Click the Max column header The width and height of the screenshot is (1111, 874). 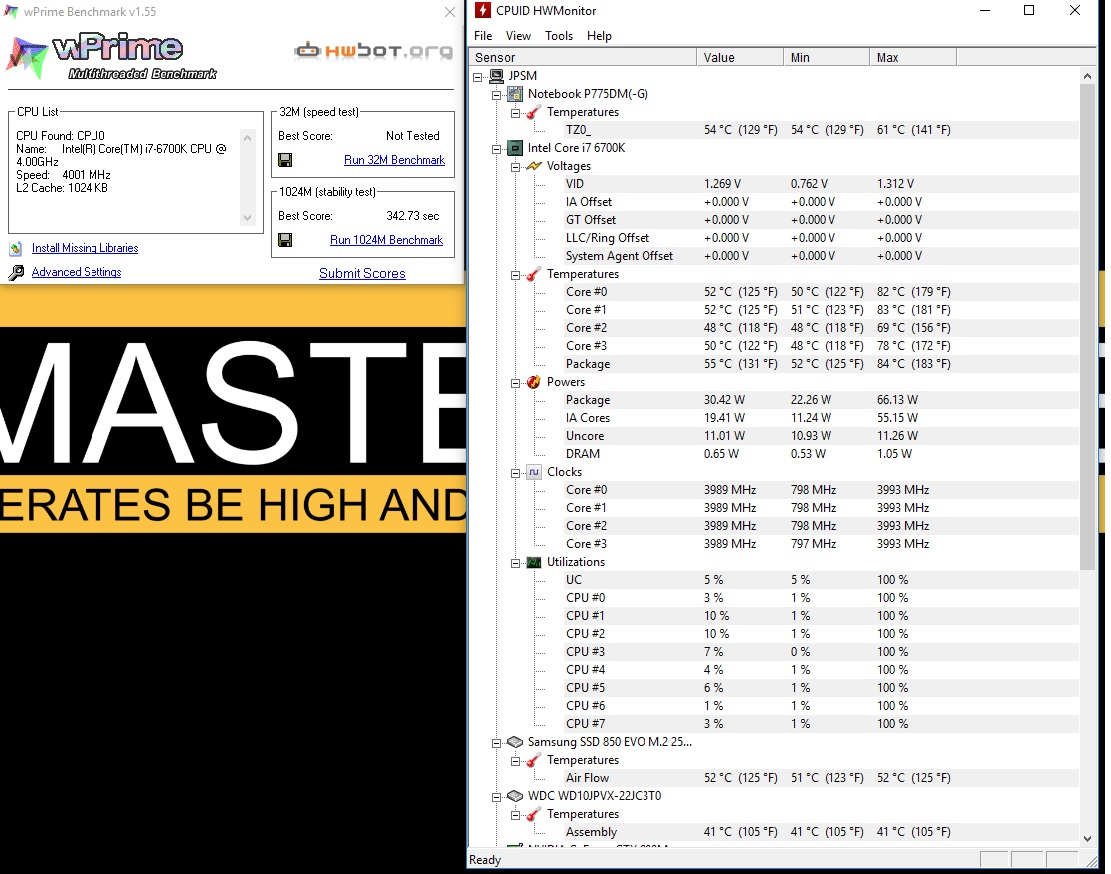tap(913, 57)
